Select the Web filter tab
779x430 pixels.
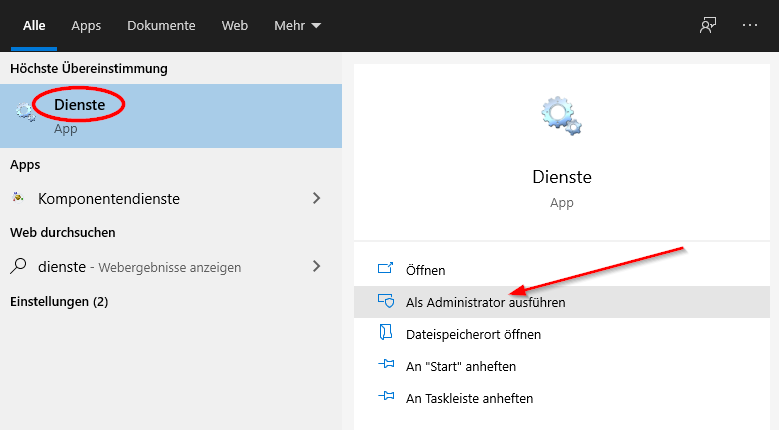tap(234, 25)
